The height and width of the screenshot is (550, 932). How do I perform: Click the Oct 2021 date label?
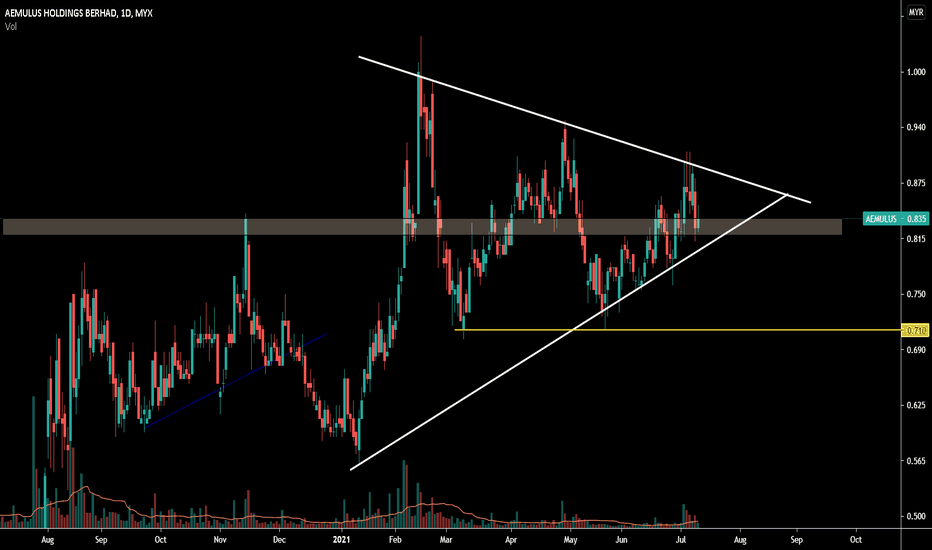tap(856, 540)
